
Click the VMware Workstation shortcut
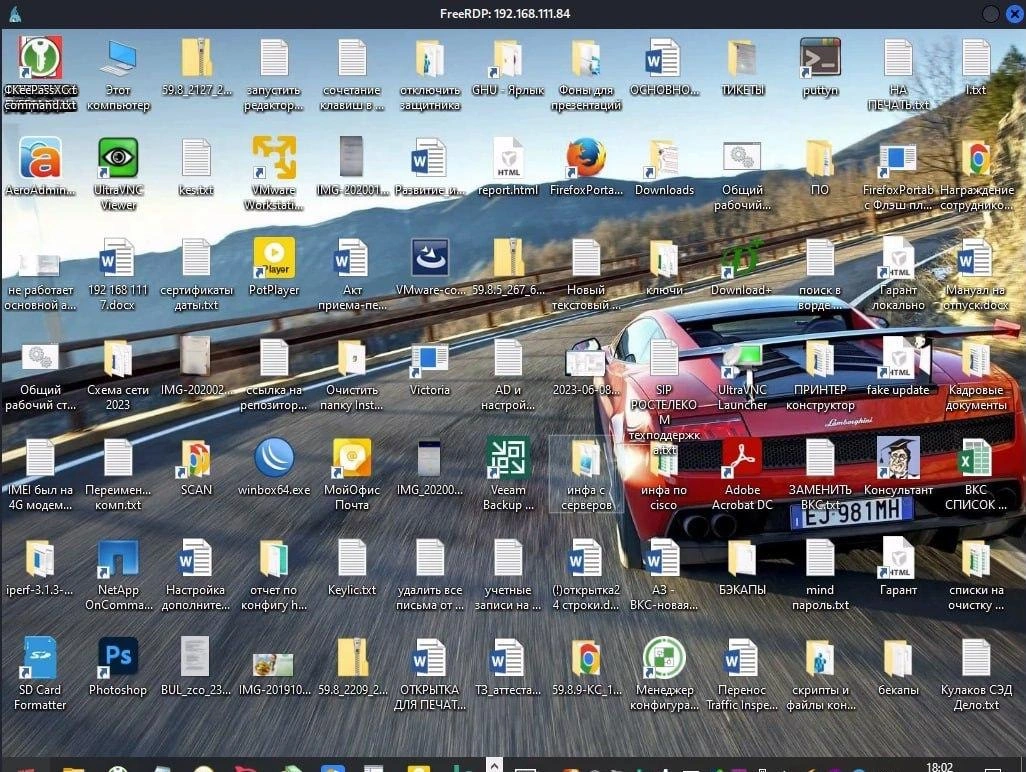pos(273,159)
